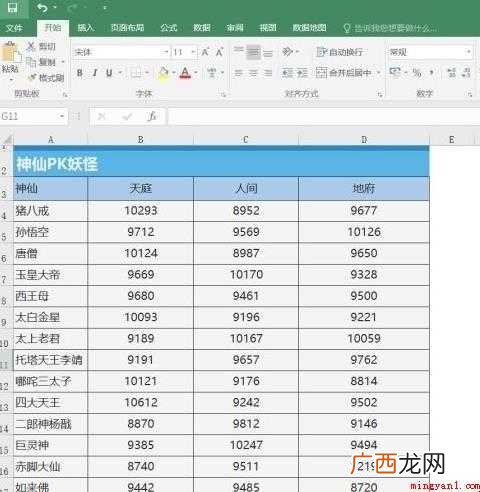Select Middle Align icon
Image resolution: width=480 pixels, height=492 pixels.
pyautogui.click(x=253, y=52)
